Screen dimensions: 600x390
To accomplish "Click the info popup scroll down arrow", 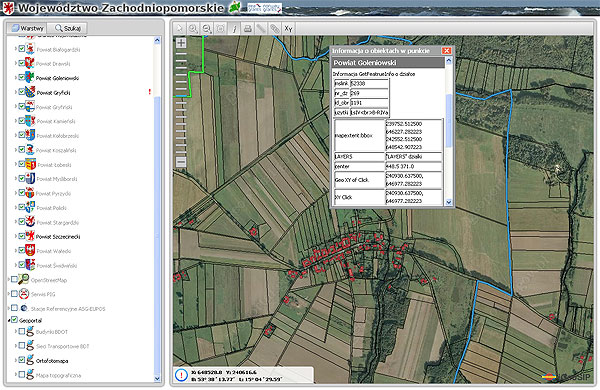I will [x=449, y=202].
